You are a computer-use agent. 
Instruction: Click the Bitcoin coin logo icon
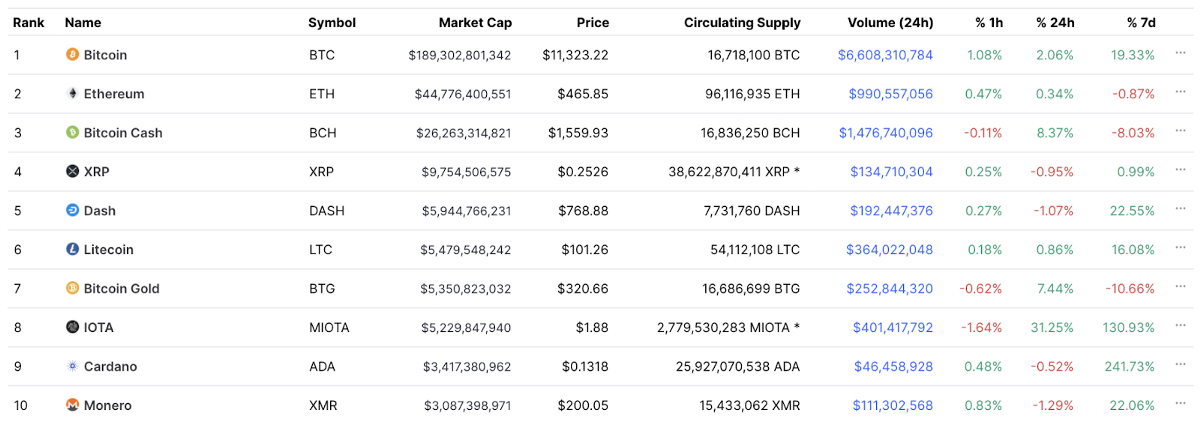click(x=72, y=55)
